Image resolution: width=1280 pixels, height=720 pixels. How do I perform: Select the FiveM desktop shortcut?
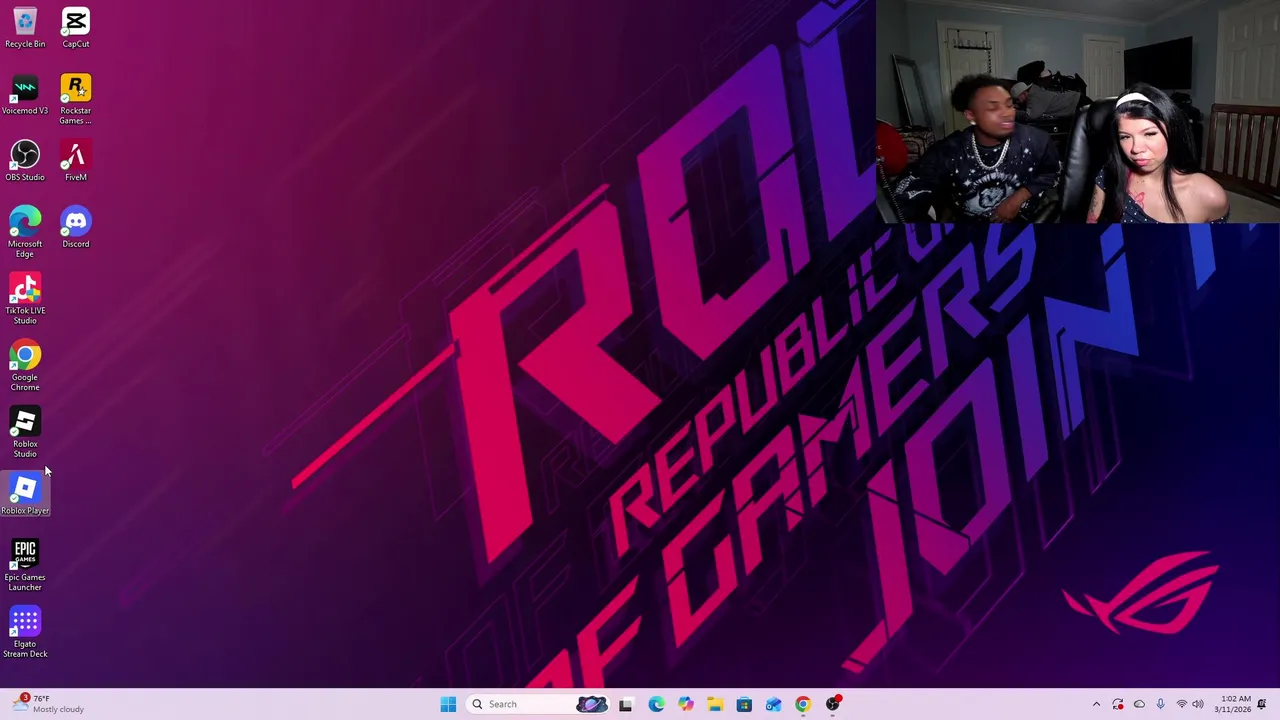[75, 161]
